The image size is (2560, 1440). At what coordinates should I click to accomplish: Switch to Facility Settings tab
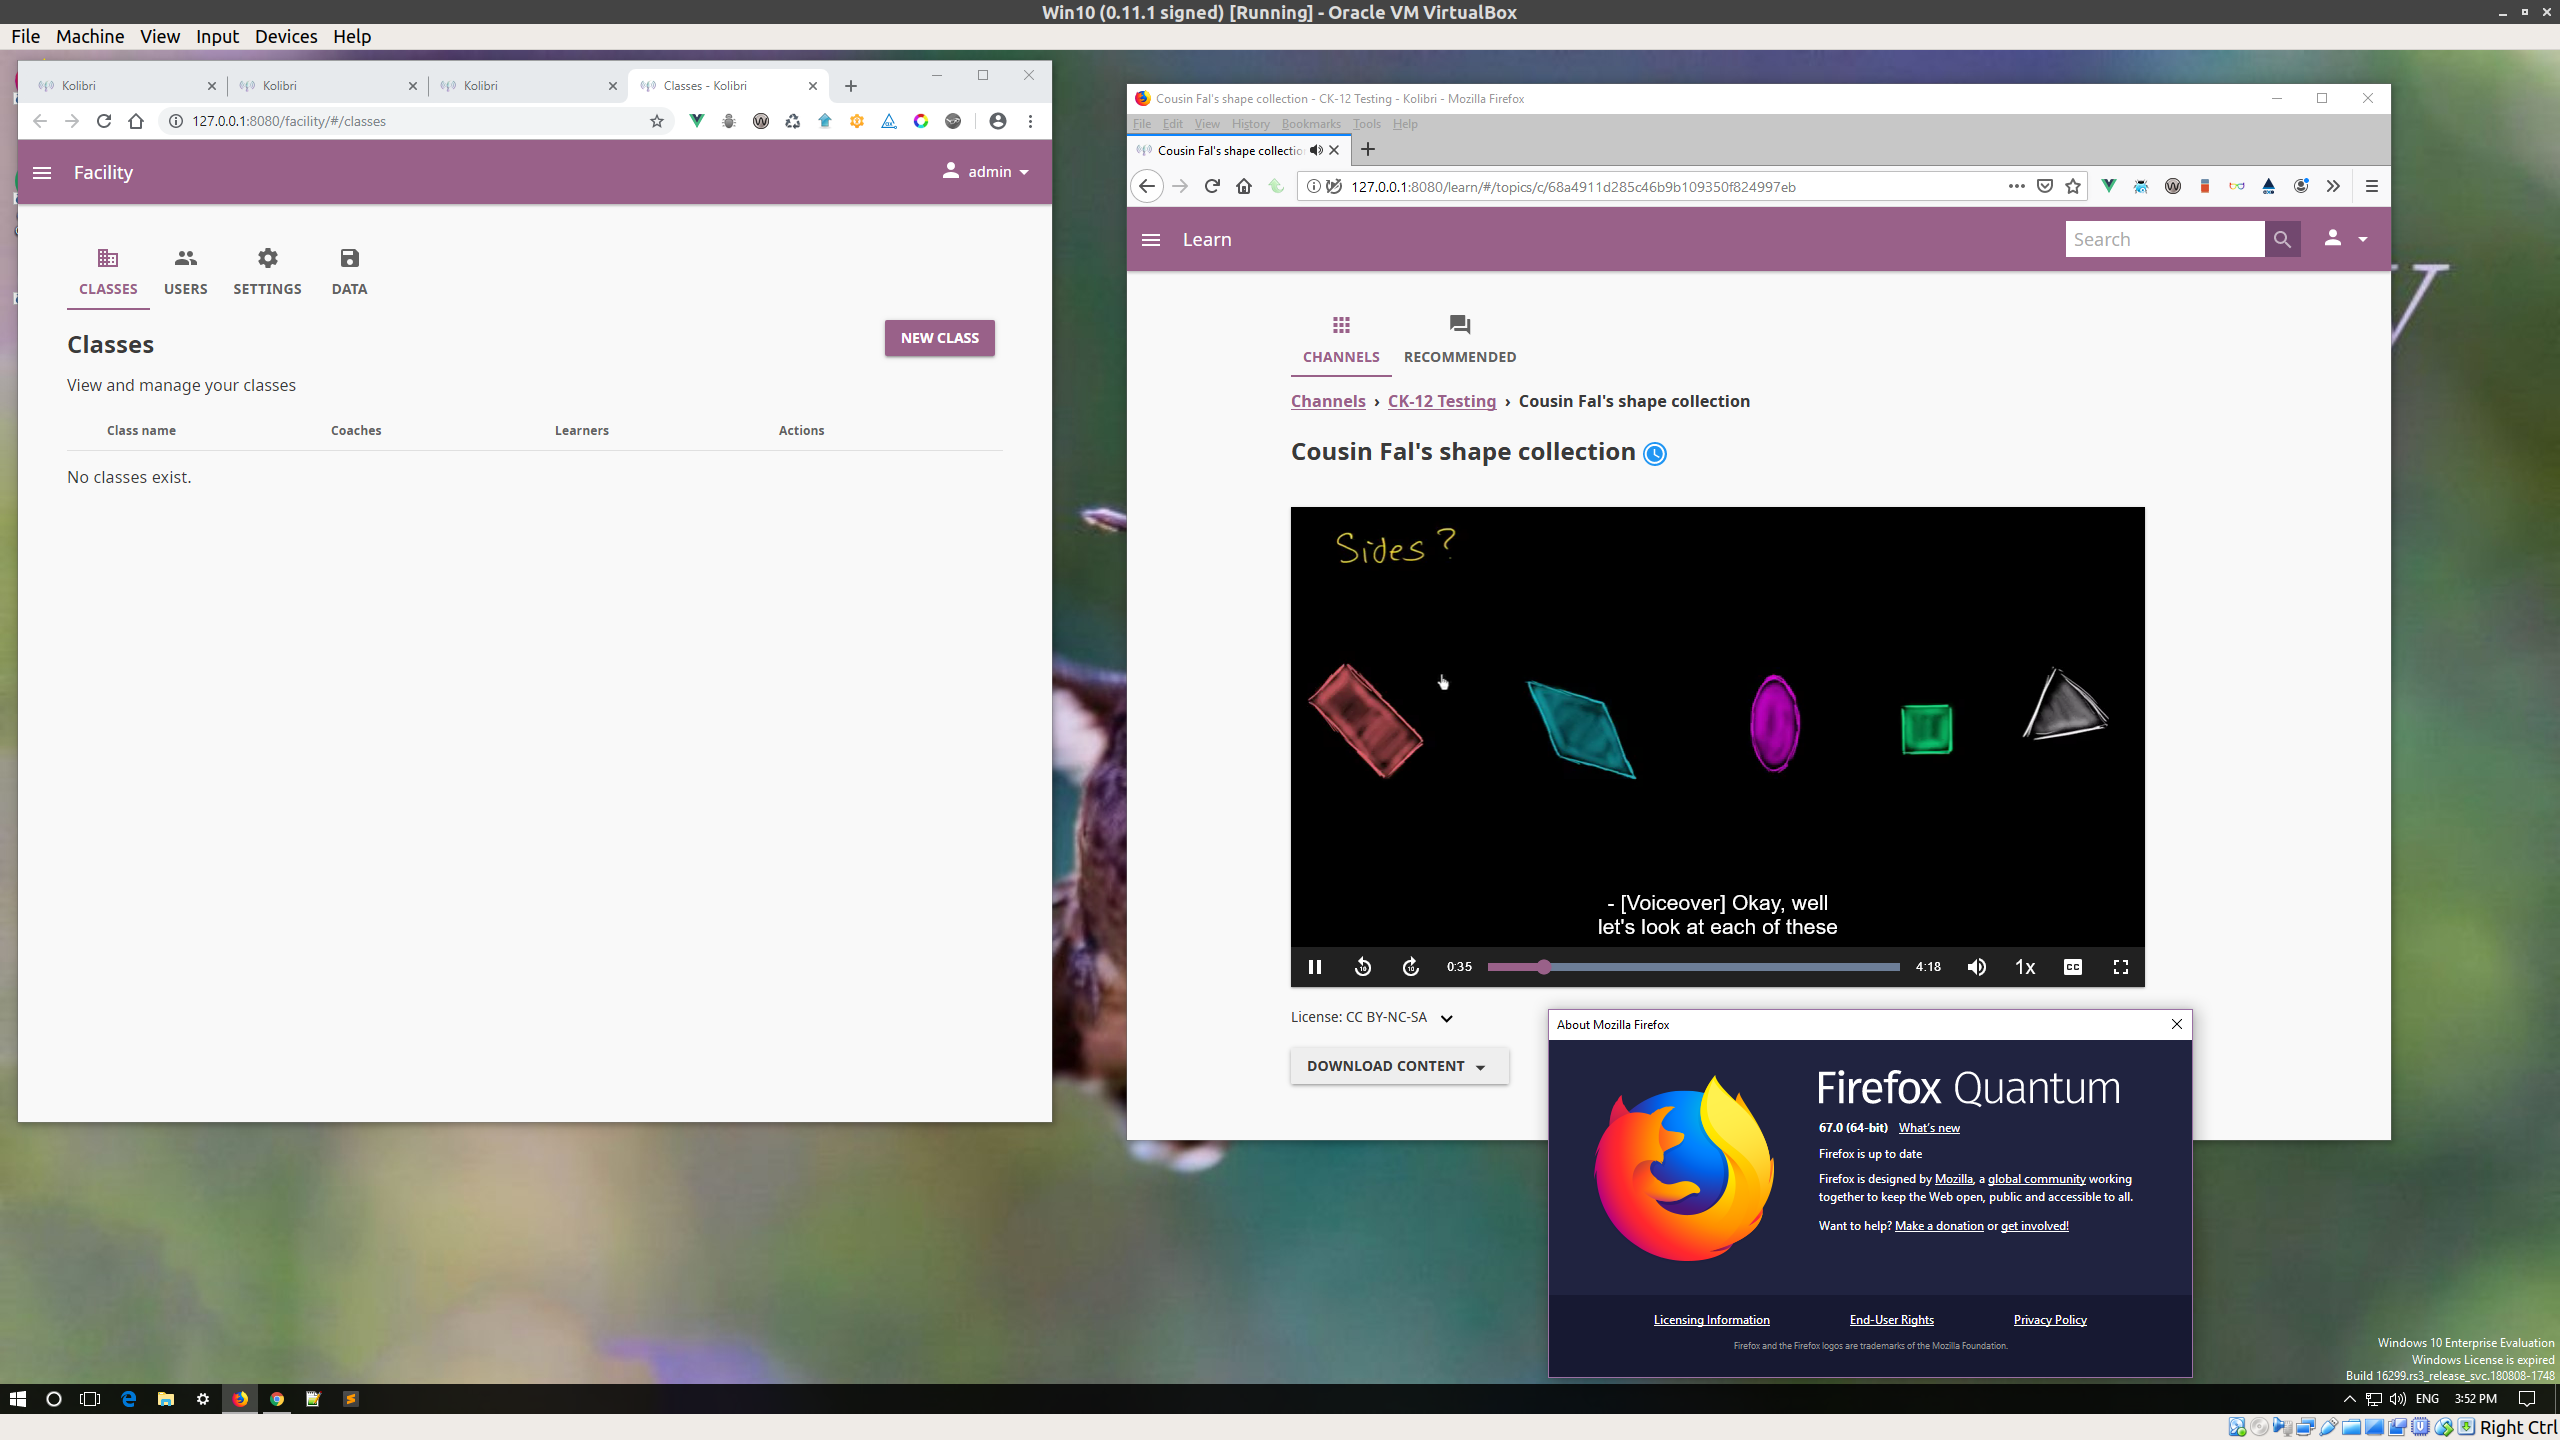(x=267, y=272)
